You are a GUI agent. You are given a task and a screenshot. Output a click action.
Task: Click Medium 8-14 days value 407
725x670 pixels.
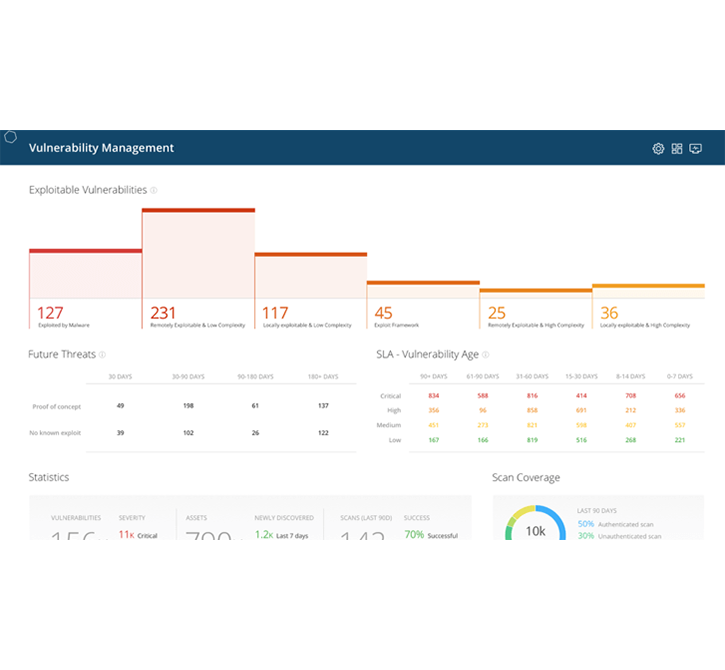pyautogui.click(x=631, y=425)
